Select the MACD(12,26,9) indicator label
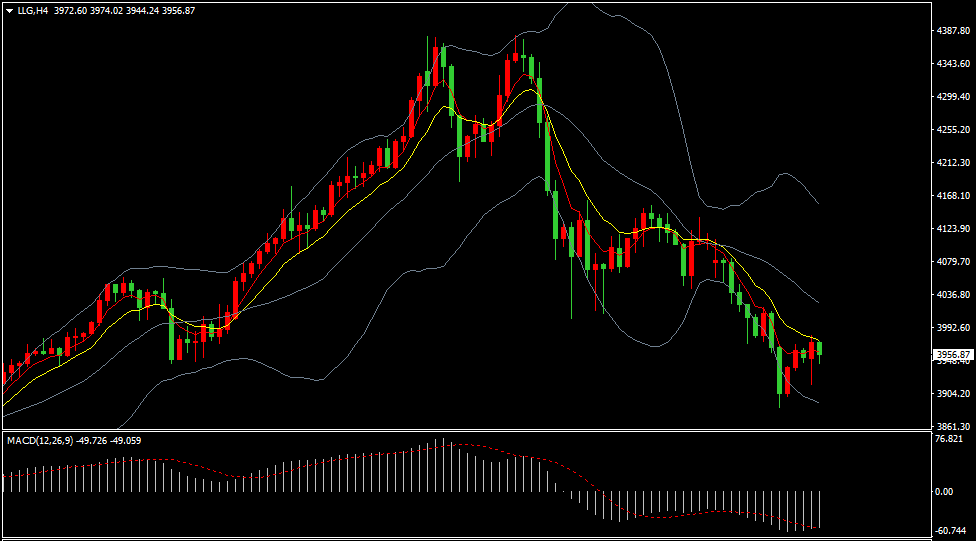 coord(42,440)
